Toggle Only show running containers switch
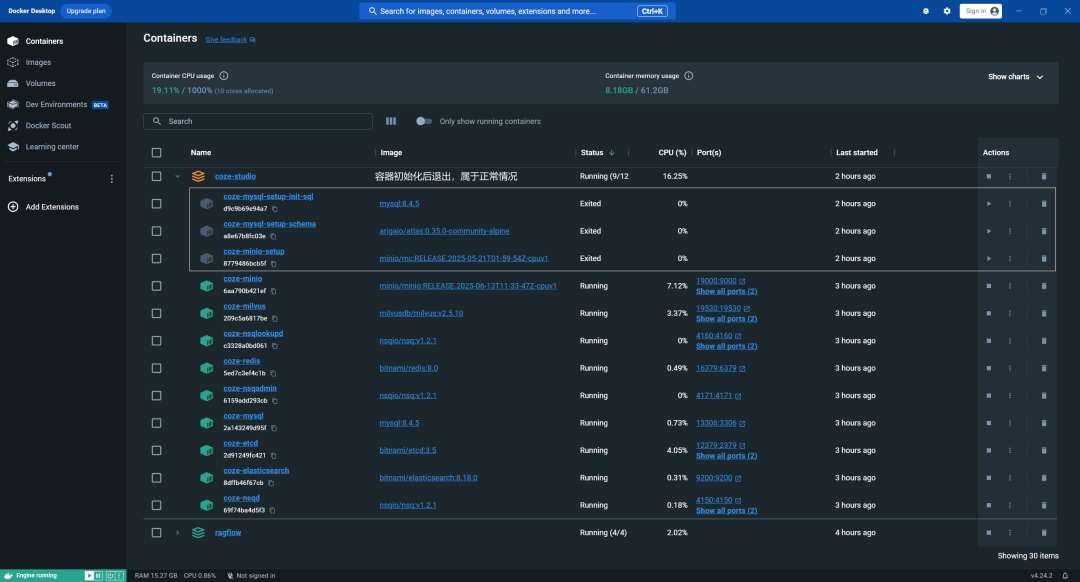Screen dimensions: 1080x582 (424, 121)
